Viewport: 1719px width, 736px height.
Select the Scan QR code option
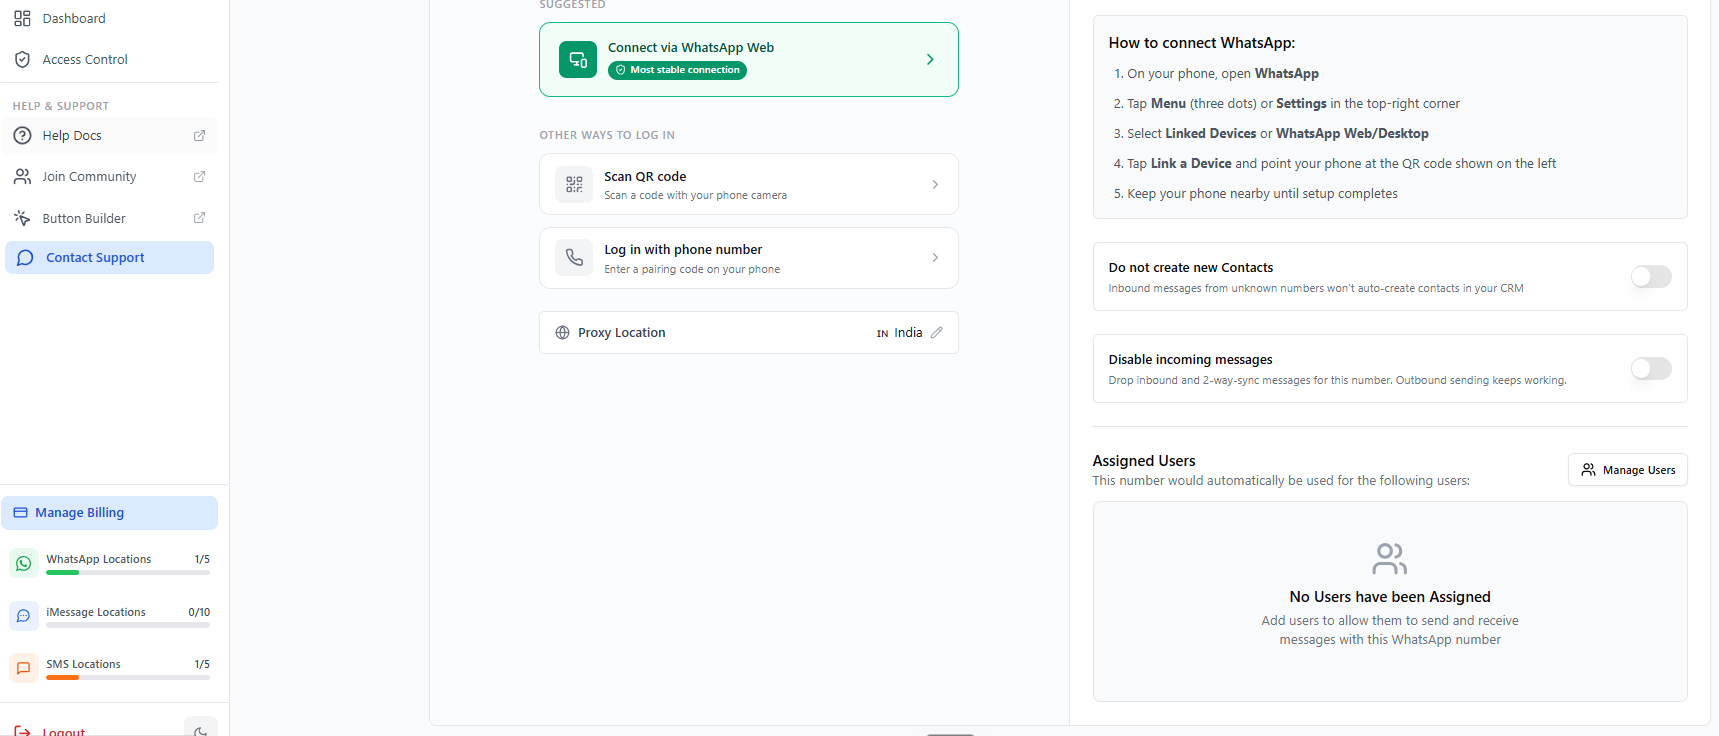tap(749, 184)
